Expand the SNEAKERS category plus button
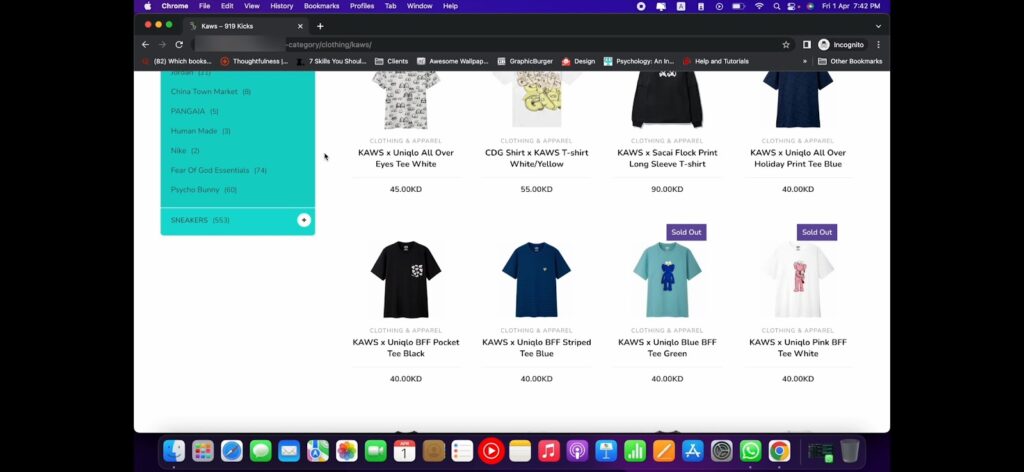Viewport: 1024px width, 472px height. pos(304,220)
